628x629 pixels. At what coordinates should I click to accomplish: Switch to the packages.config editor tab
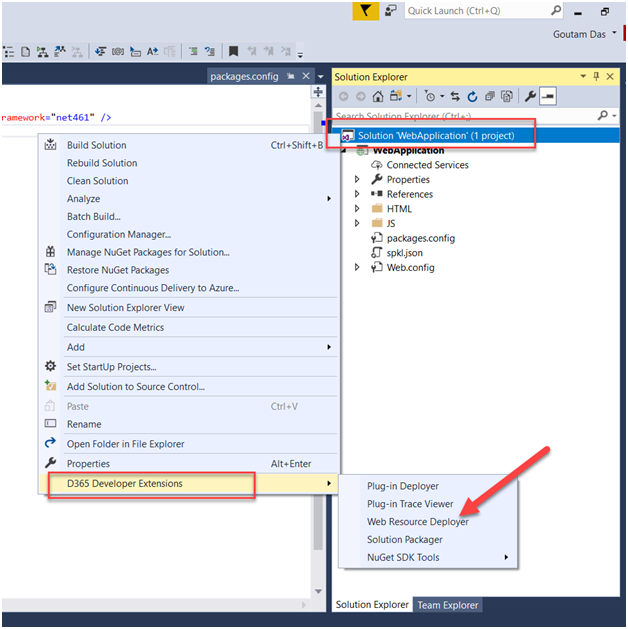pyautogui.click(x=244, y=76)
